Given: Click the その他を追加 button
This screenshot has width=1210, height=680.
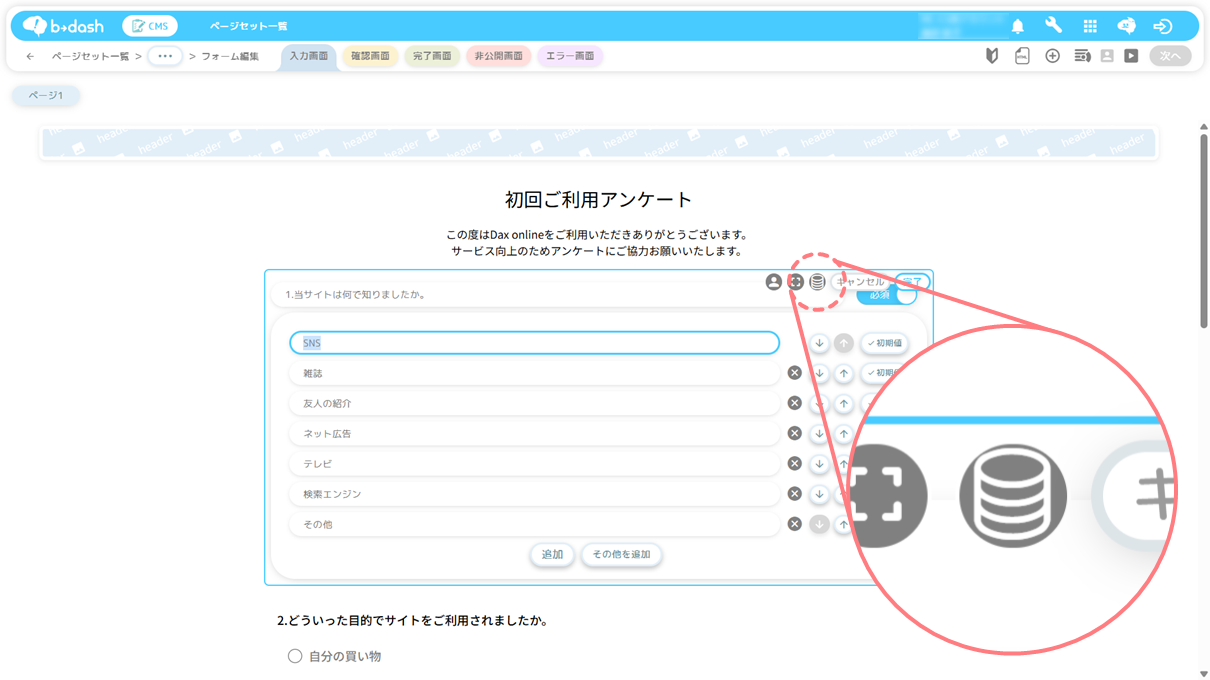Looking at the screenshot, I should click(621, 554).
